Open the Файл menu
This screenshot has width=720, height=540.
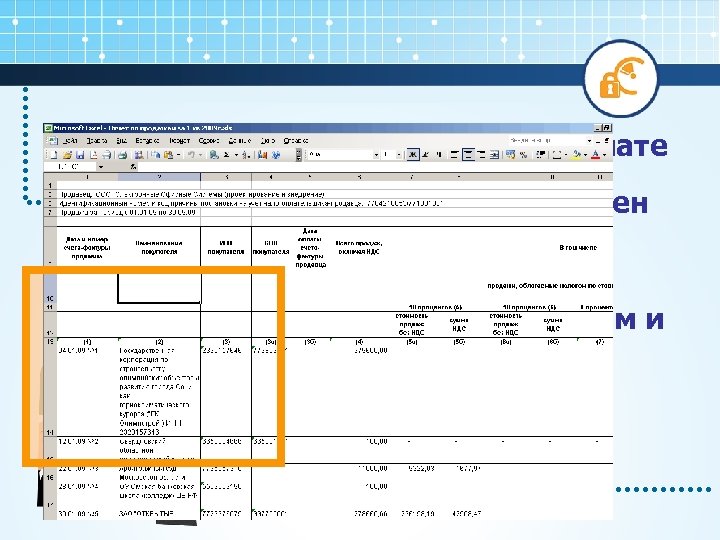click(70, 141)
